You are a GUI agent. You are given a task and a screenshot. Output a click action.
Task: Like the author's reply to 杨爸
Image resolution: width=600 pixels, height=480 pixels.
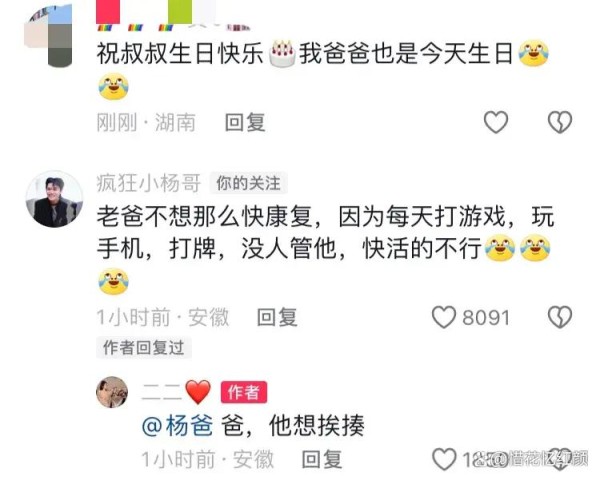[x=444, y=459]
